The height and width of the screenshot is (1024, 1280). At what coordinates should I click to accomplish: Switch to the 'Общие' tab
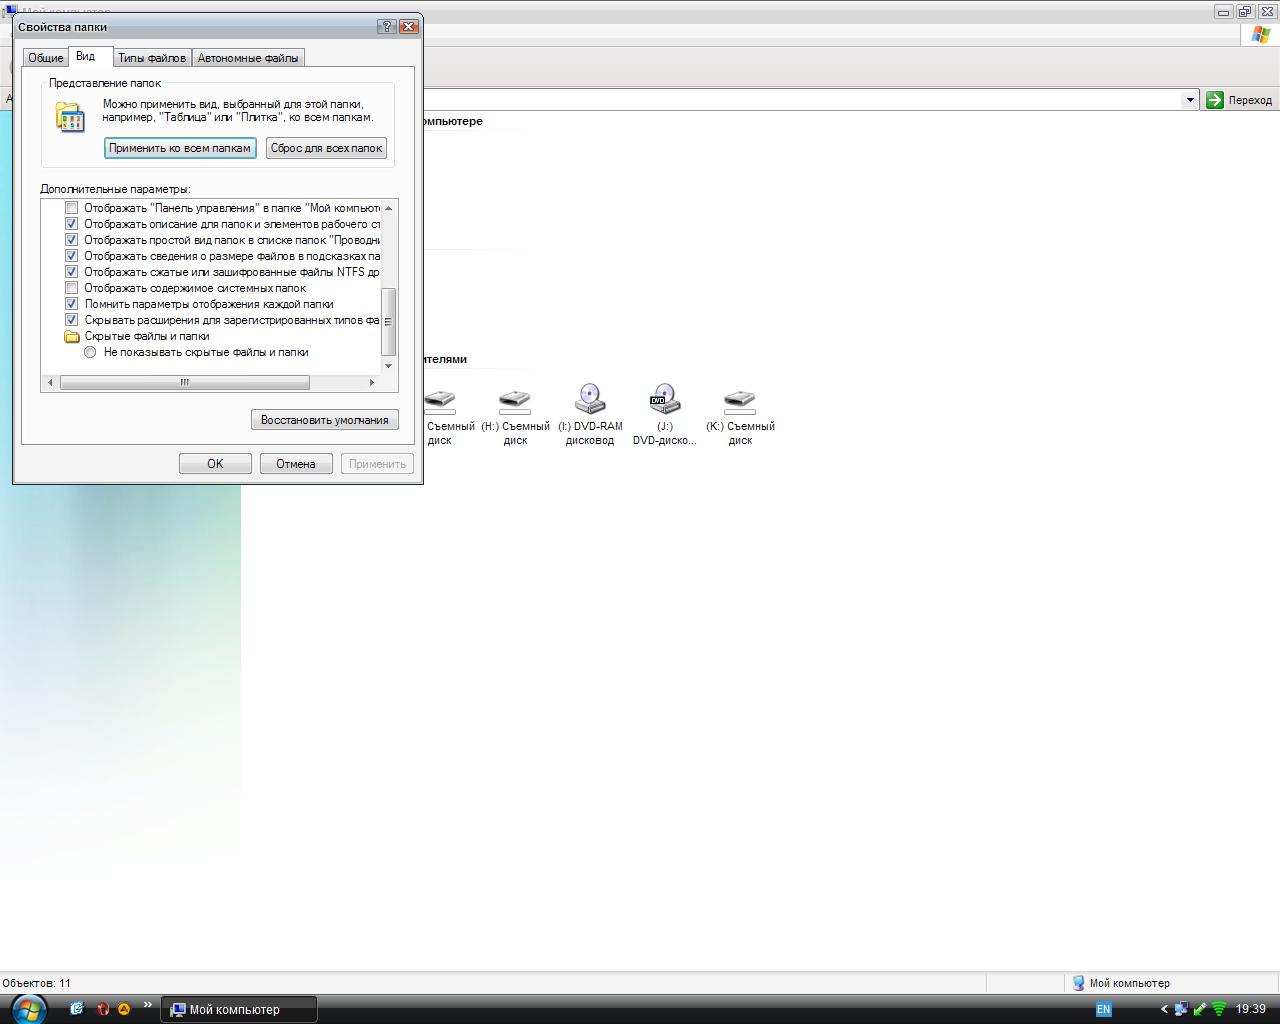46,58
